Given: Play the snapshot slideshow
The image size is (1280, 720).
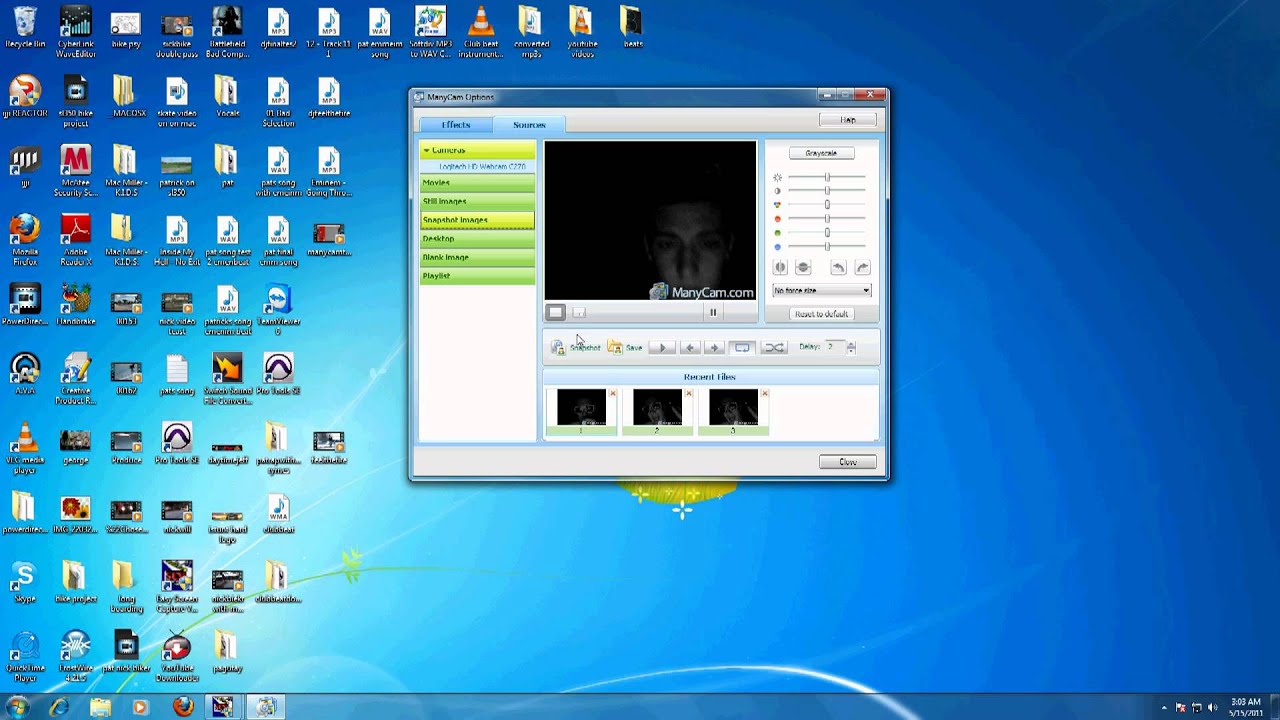Looking at the screenshot, I should tap(662, 348).
